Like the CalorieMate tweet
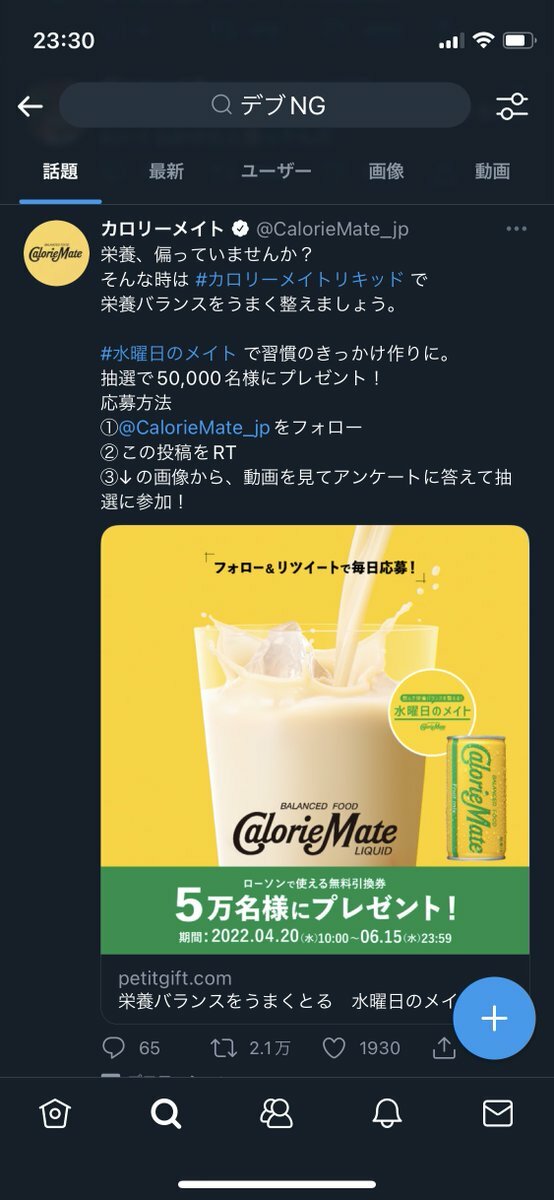This screenshot has height=1200, width=554. (334, 1048)
